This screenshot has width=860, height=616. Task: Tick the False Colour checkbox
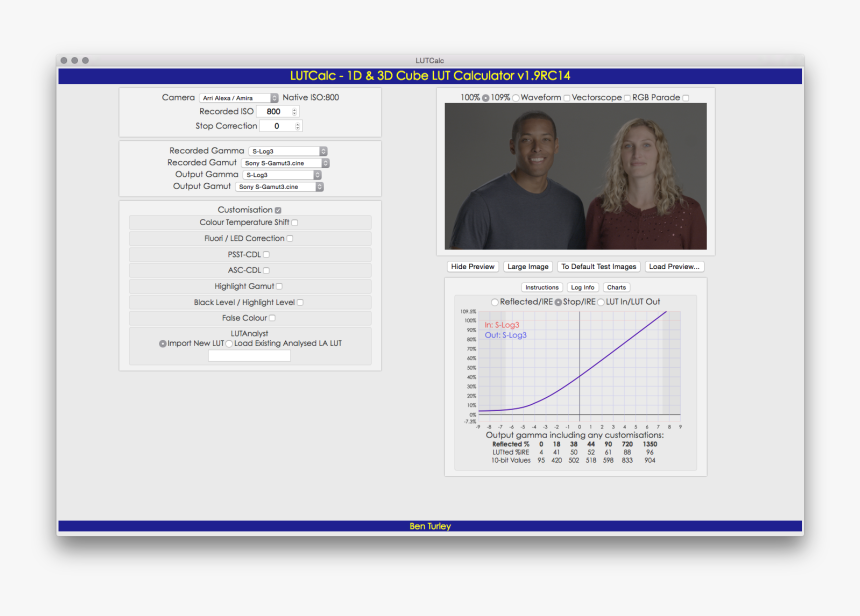[x=272, y=318]
